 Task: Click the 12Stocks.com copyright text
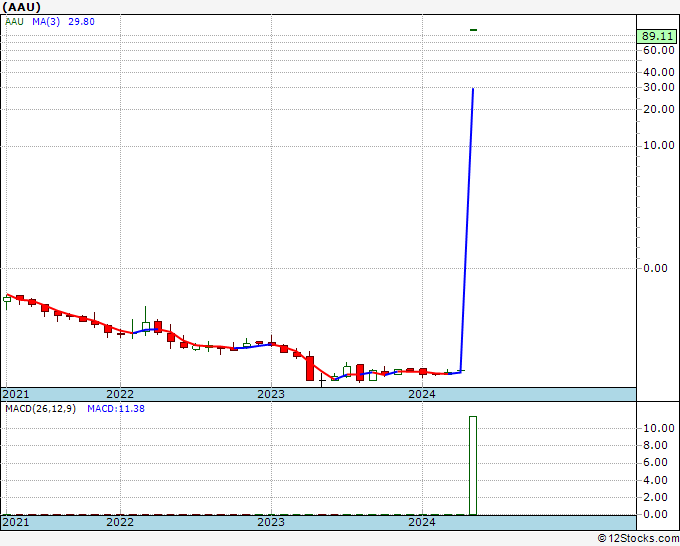coord(638,538)
